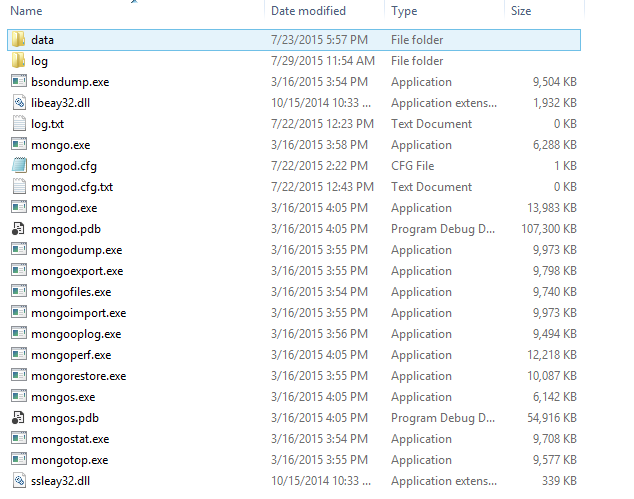Click the mongooplog.exe application icon
Image resolution: width=634 pixels, height=499 pixels.
[19, 334]
